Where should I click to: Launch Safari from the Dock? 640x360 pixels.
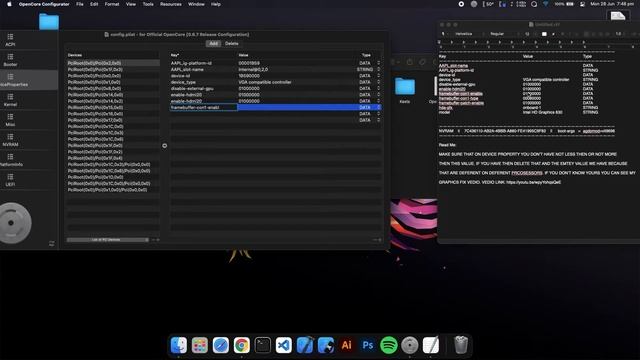point(221,345)
